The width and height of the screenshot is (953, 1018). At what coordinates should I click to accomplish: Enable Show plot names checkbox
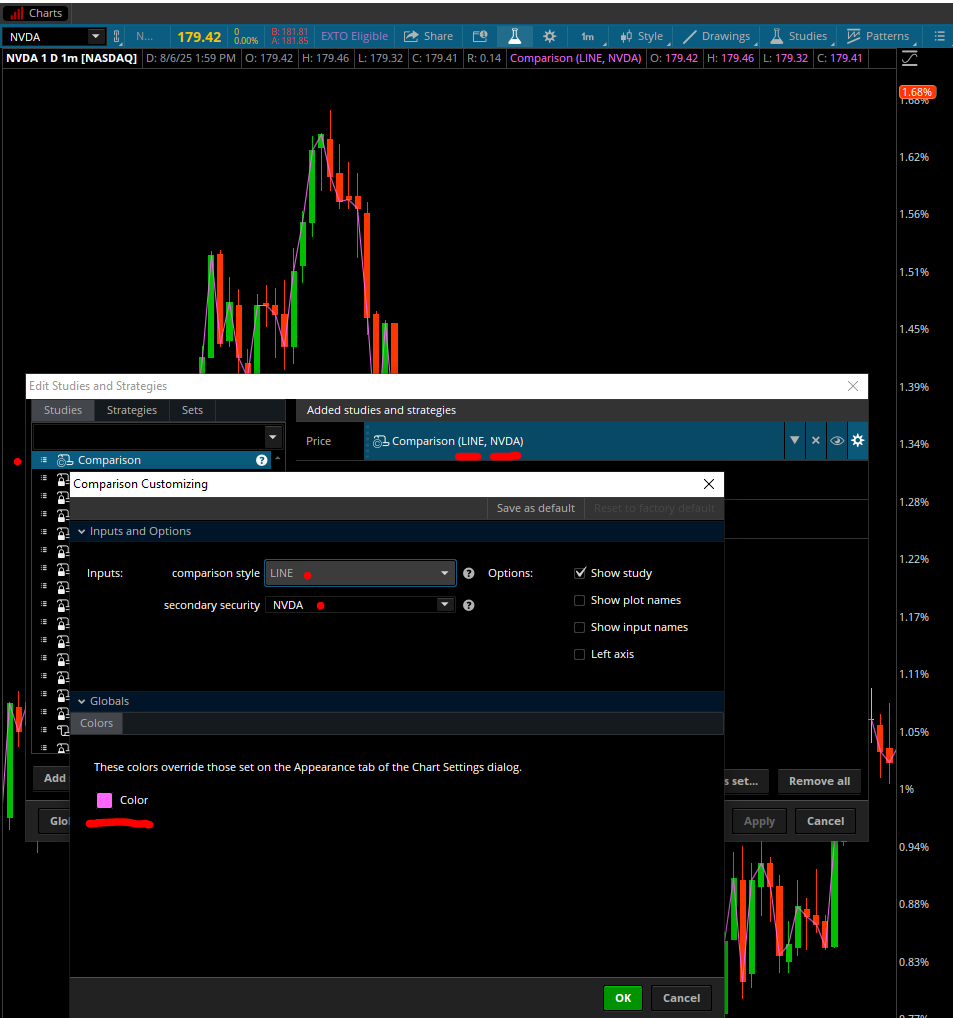pyautogui.click(x=580, y=601)
